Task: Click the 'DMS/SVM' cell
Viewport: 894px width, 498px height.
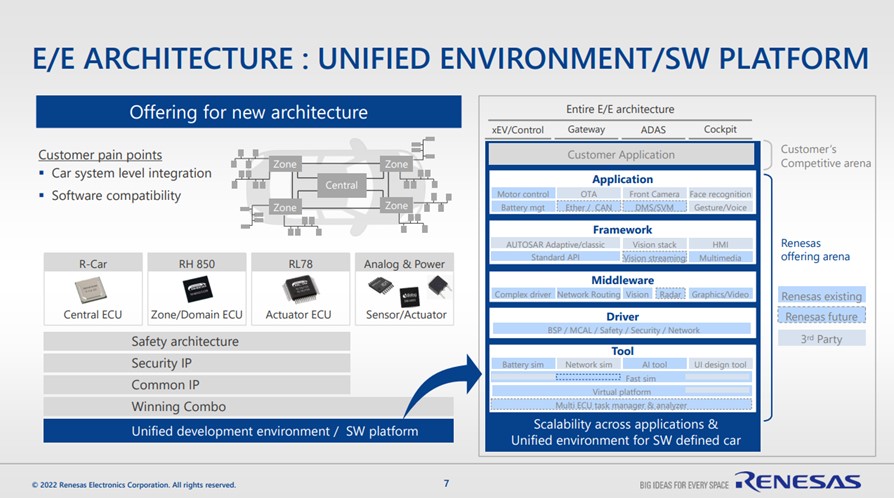Action: [655, 207]
